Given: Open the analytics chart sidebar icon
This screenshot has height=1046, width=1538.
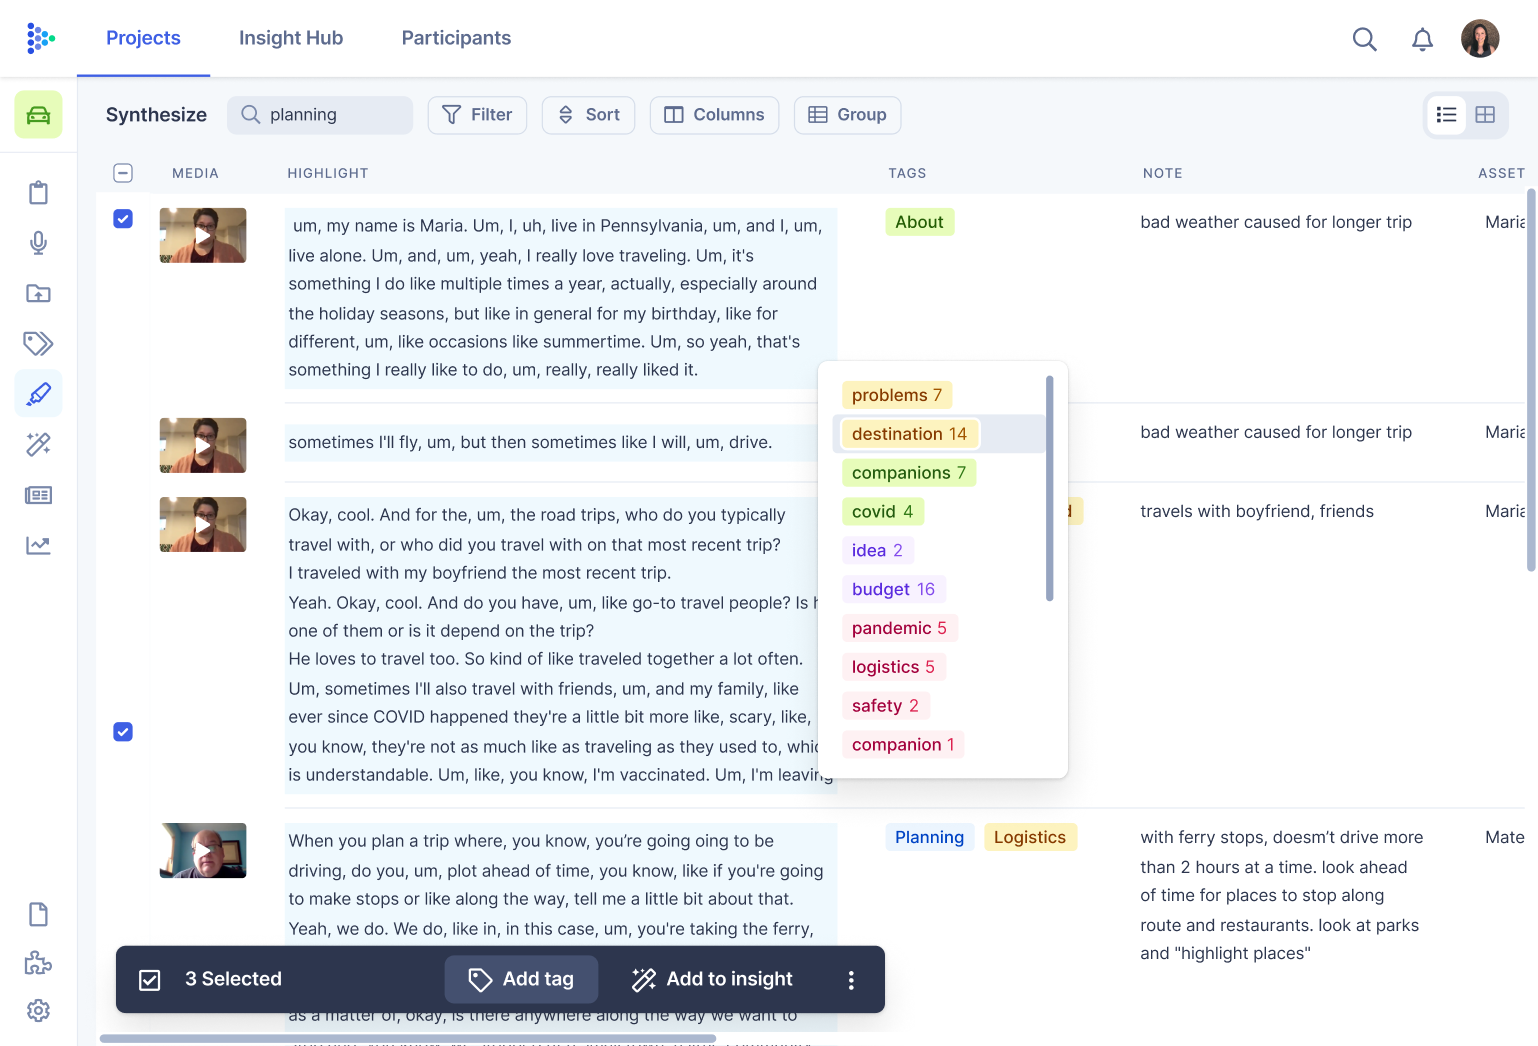Looking at the screenshot, I should click(x=38, y=546).
